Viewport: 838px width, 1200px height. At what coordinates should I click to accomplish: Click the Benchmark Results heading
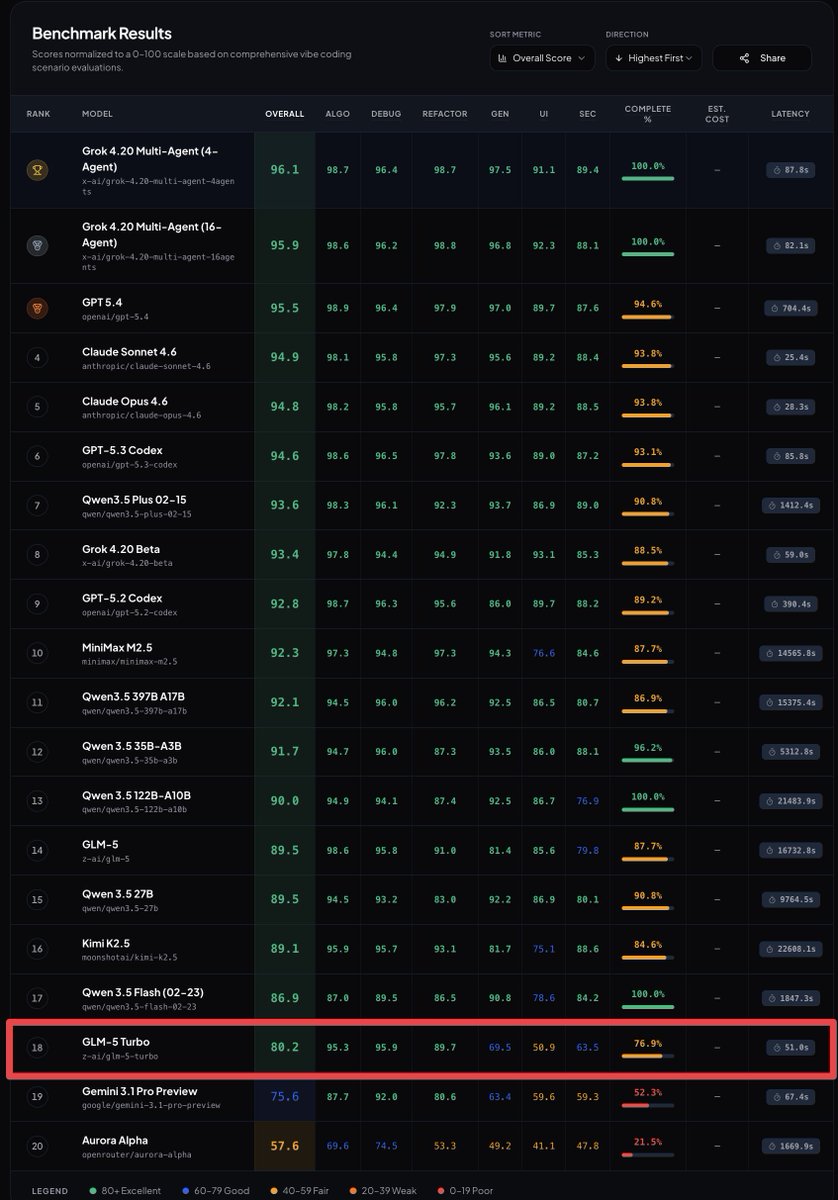tap(102, 34)
